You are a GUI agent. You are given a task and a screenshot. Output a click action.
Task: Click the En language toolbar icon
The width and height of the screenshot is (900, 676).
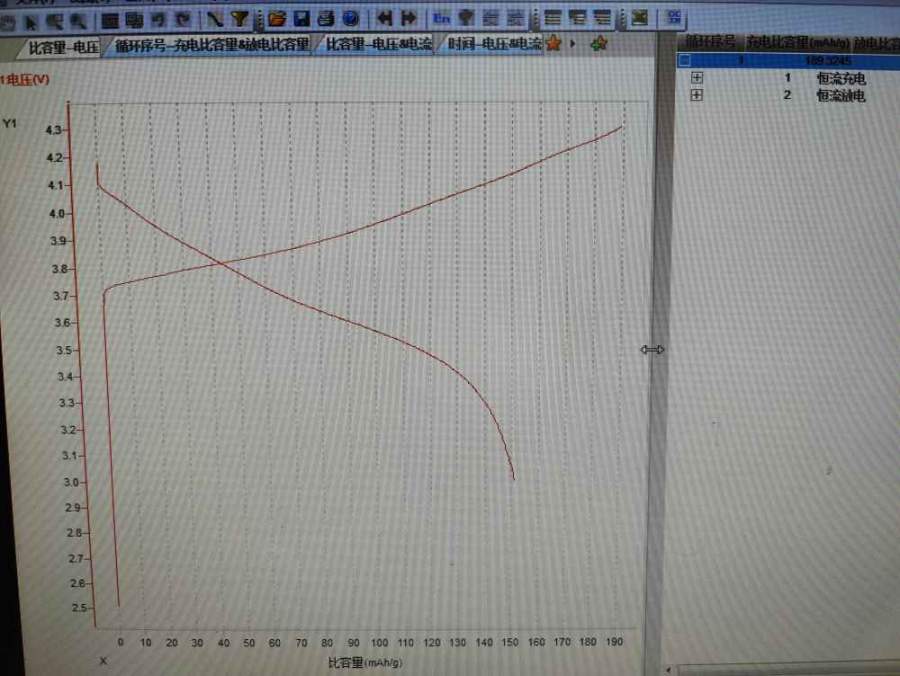coord(441,18)
